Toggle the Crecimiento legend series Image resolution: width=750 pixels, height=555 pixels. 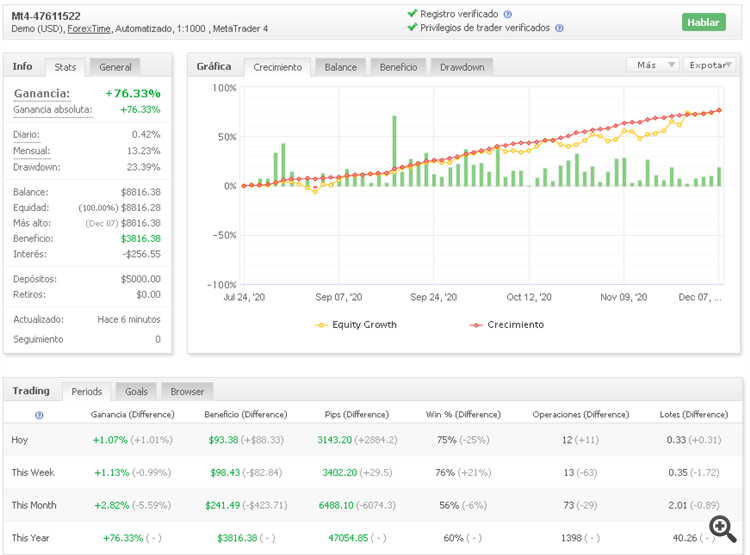[x=507, y=325]
